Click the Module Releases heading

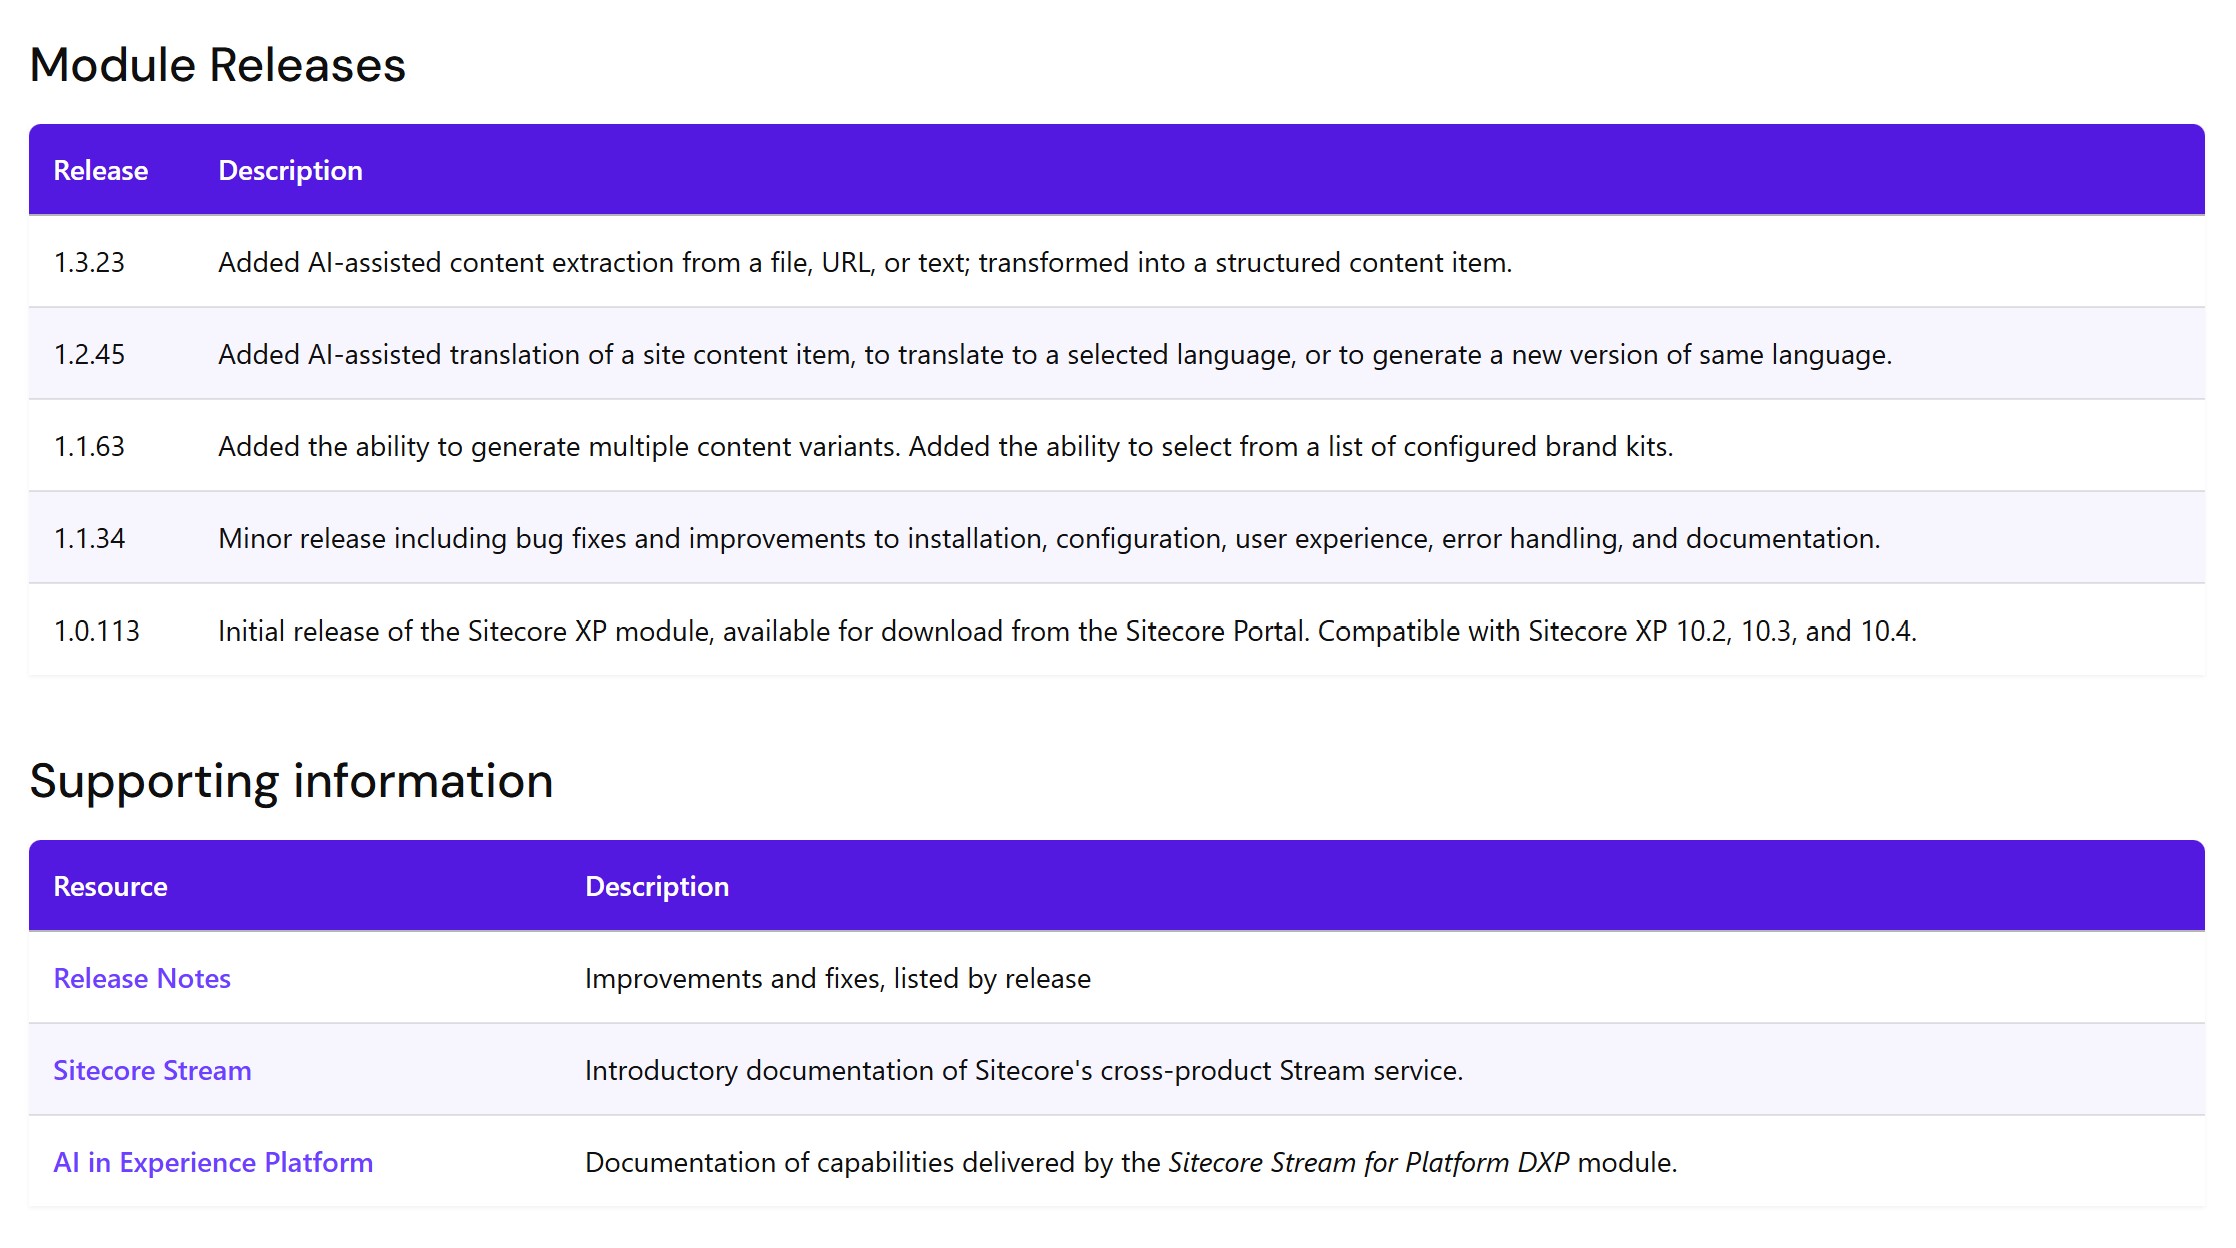218,66
